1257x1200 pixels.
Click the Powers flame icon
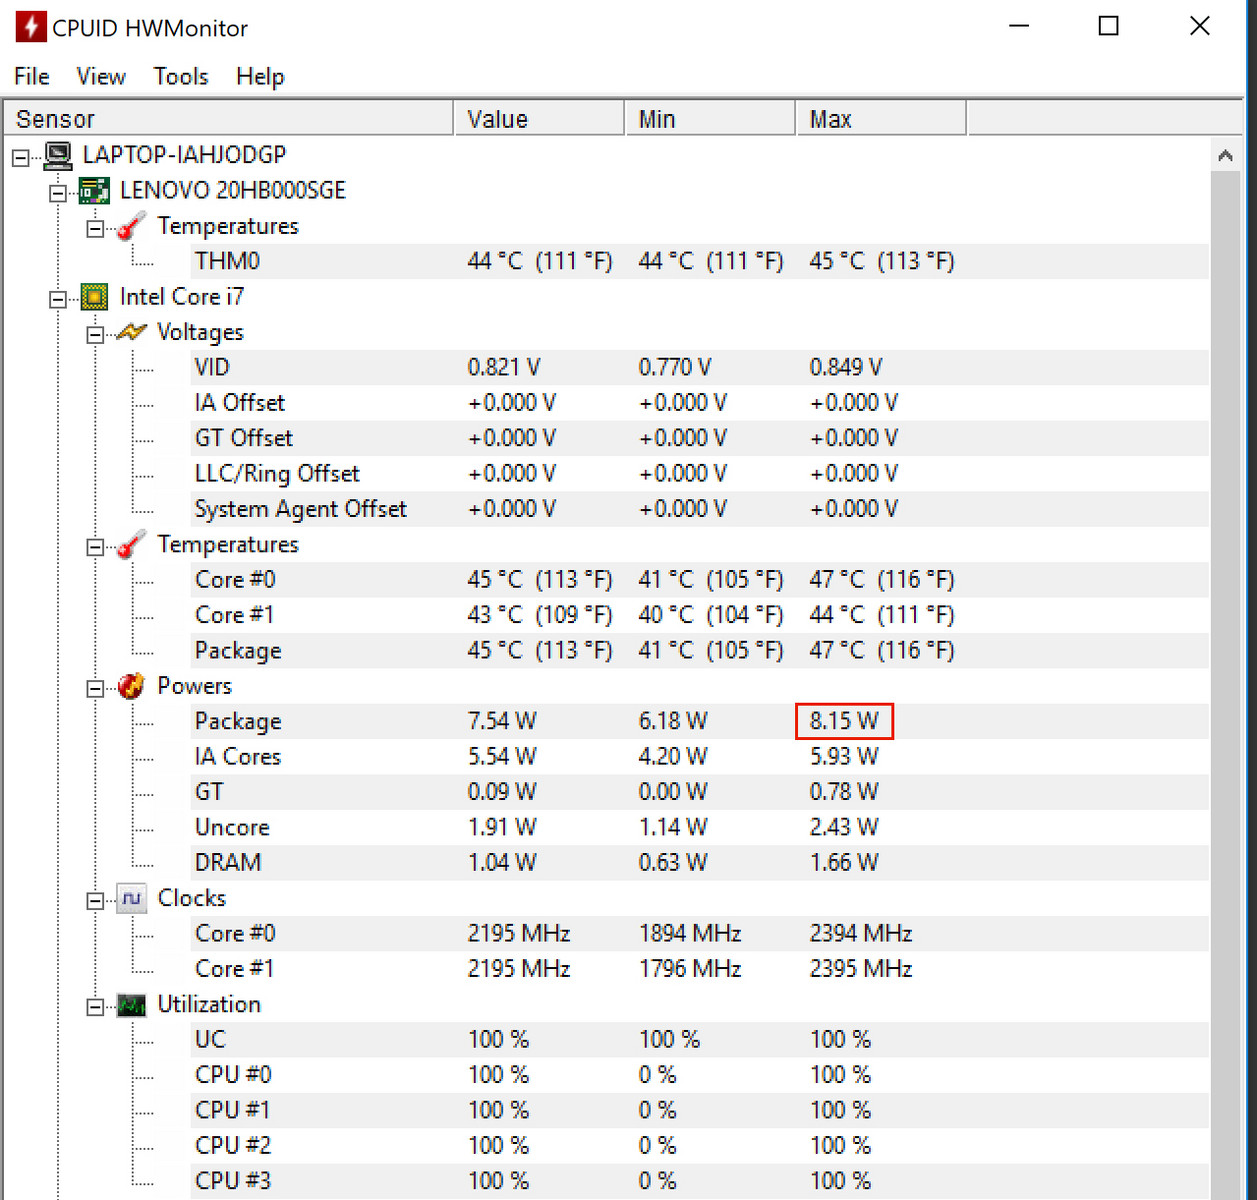(x=132, y=686)
